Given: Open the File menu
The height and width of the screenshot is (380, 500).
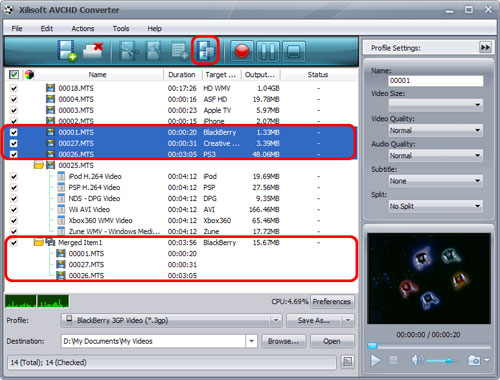Looking at the screenshot, I should pos(17,28).
